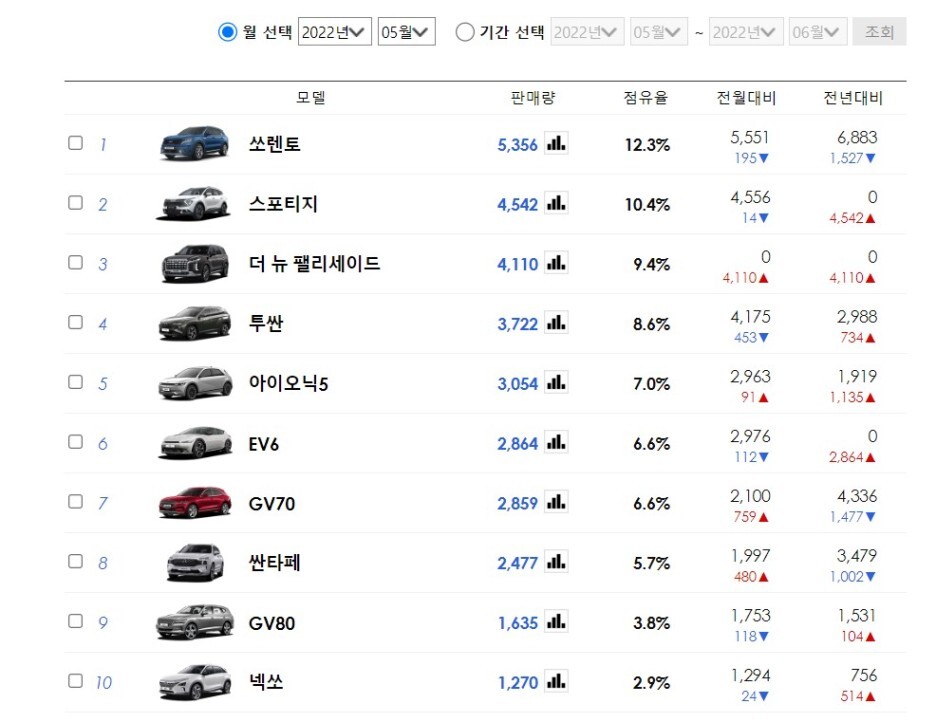Click the 전월대비 column header
The height and width of the screenshot is (722, 936).
[x=746, y=97]
